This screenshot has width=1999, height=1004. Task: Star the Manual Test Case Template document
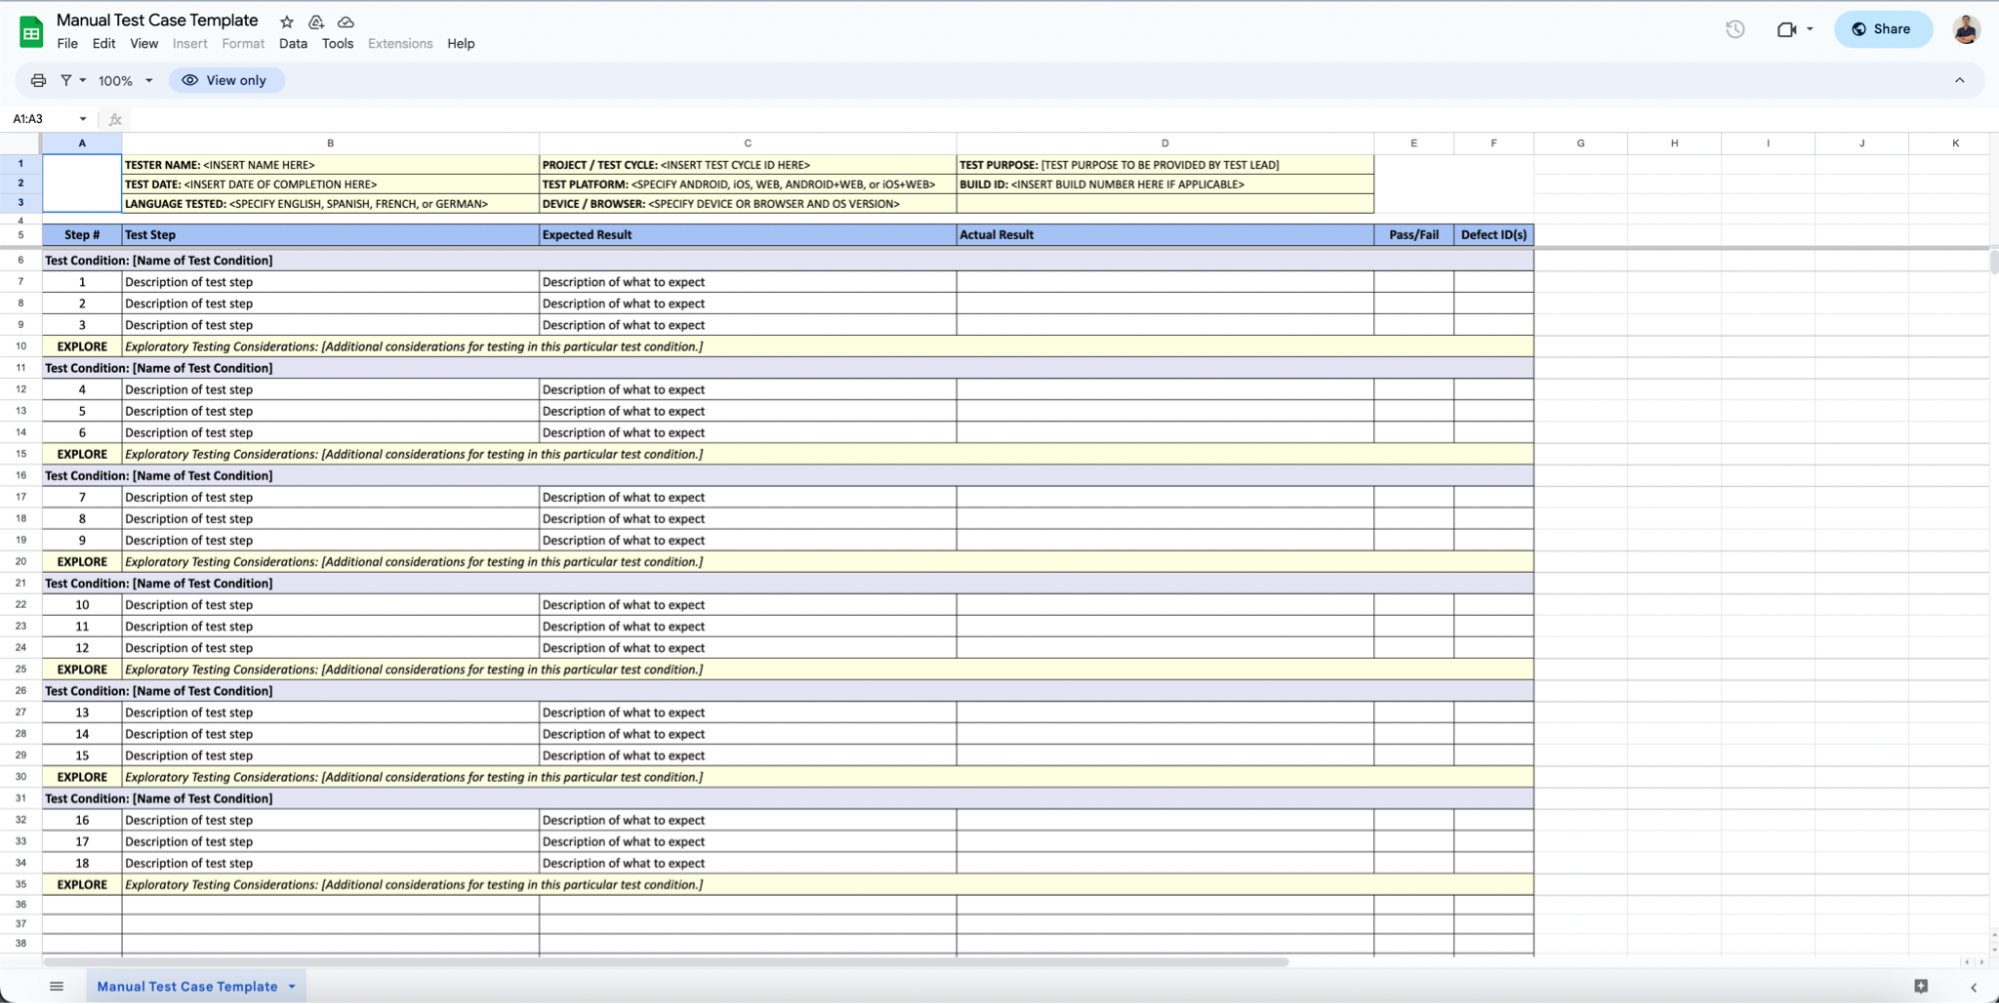pyautogui.click(x=287, y=21)
